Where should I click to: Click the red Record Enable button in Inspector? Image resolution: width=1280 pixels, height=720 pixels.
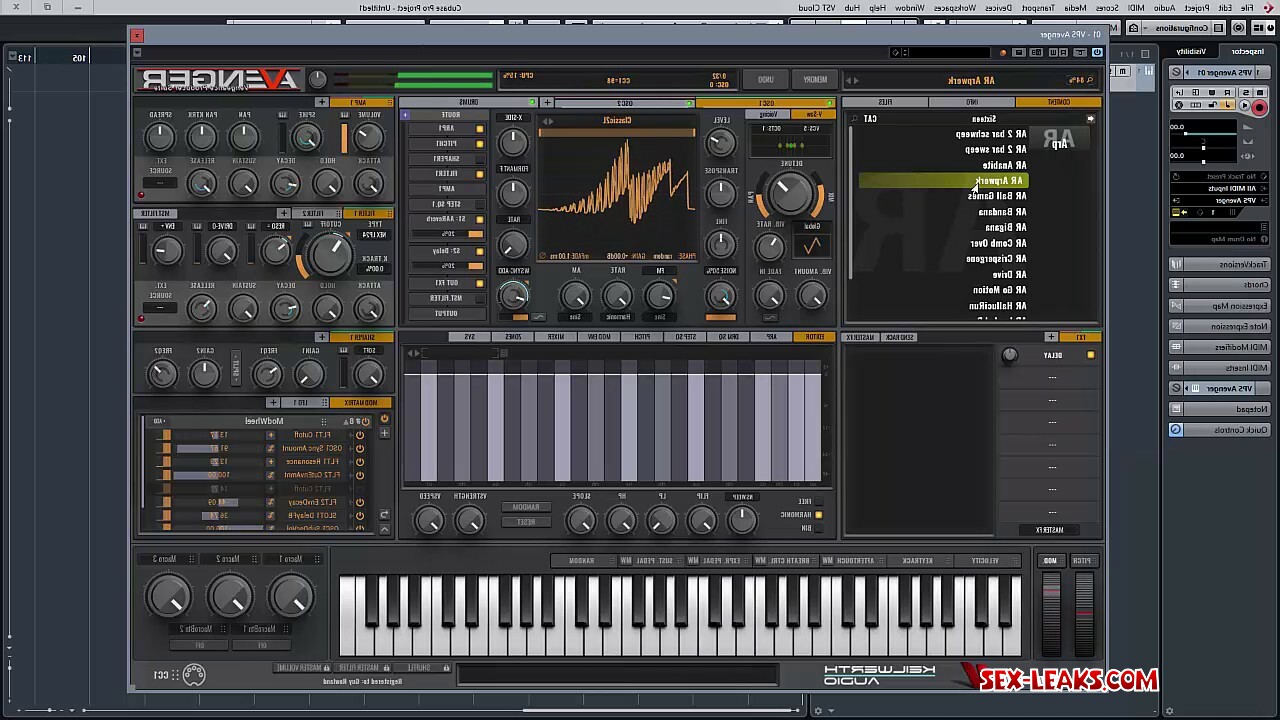(x=1260, y=107)
